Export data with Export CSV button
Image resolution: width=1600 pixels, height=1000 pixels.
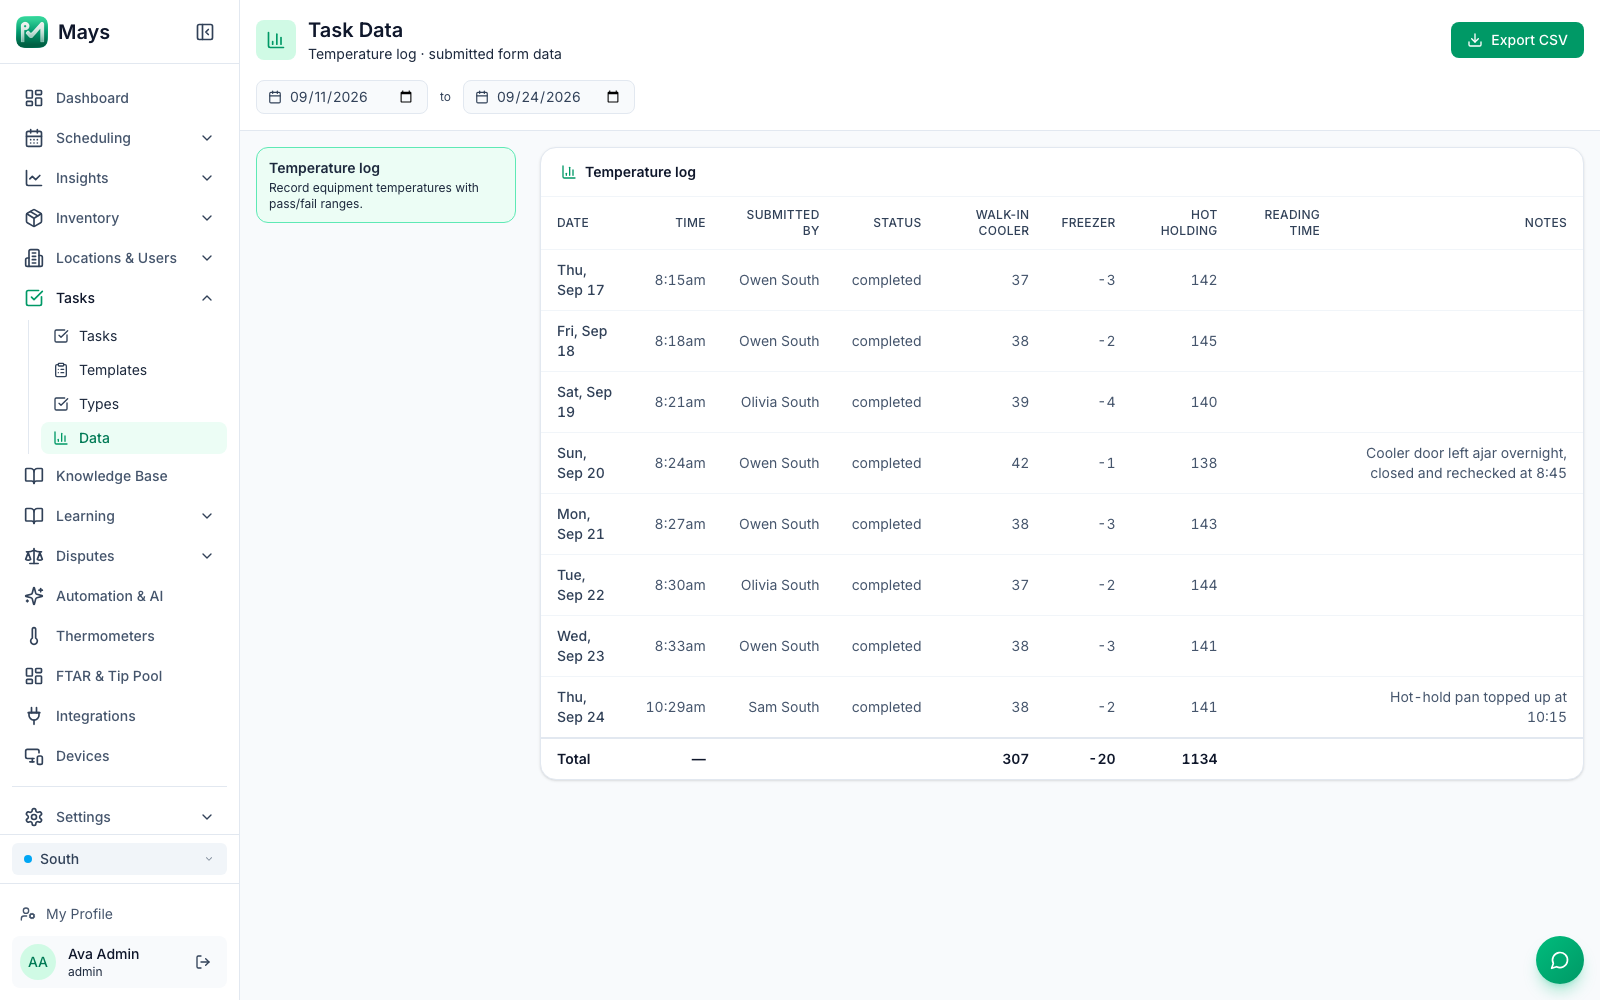click(x=1517, y=40)
